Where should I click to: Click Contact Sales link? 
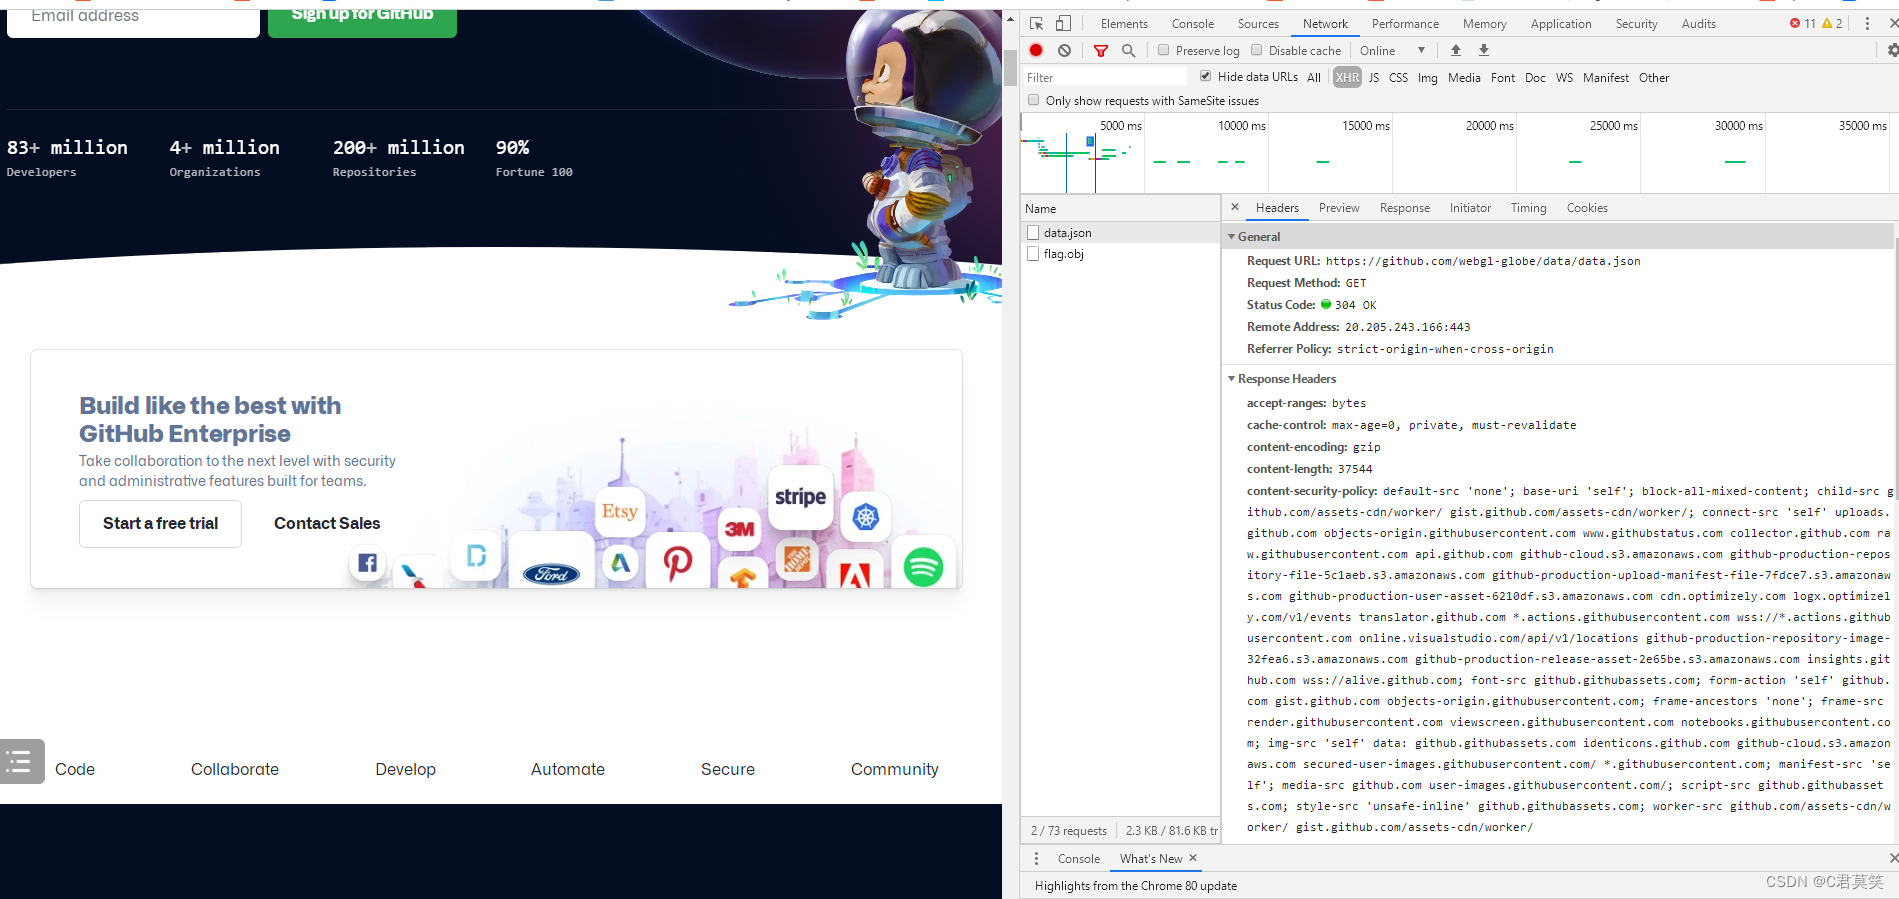coord(327,523)
